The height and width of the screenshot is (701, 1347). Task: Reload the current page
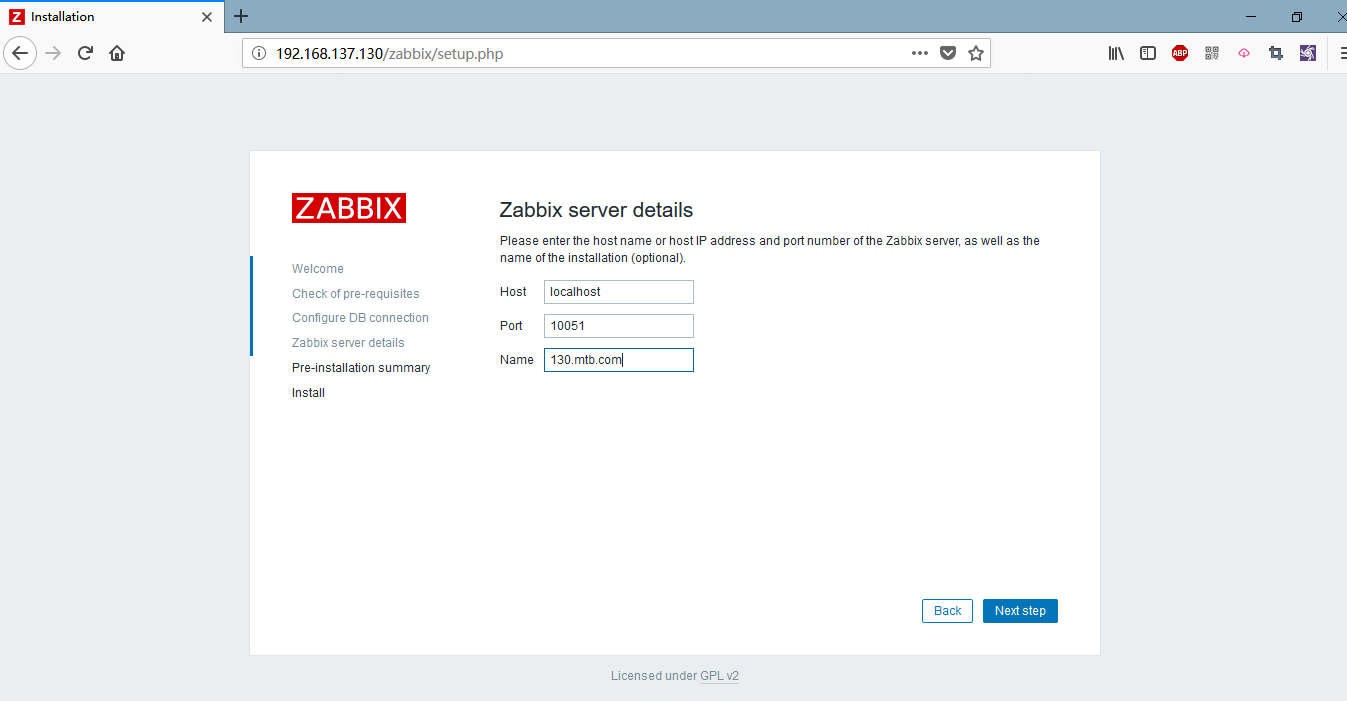(x=85, y=53)
